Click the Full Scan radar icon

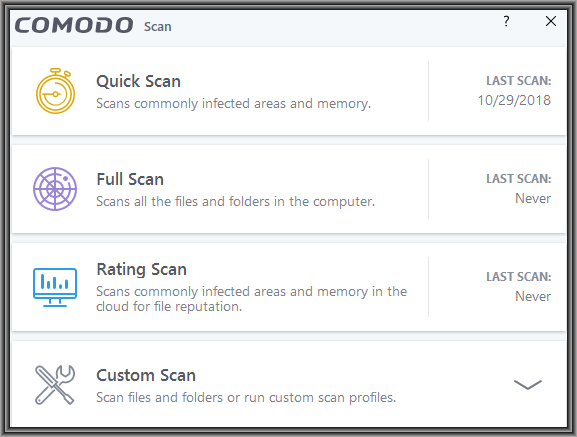coord(55,189)
